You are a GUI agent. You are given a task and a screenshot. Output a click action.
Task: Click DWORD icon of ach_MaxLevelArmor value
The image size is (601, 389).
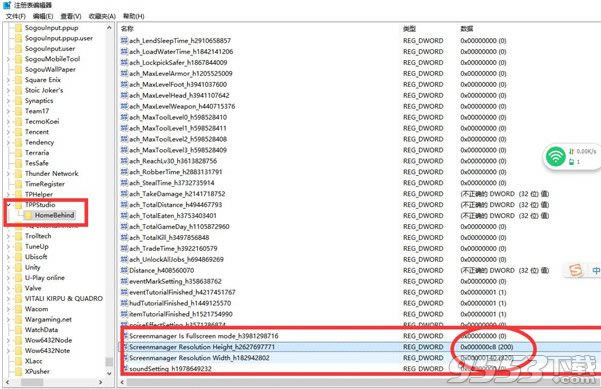pos(124,73)
